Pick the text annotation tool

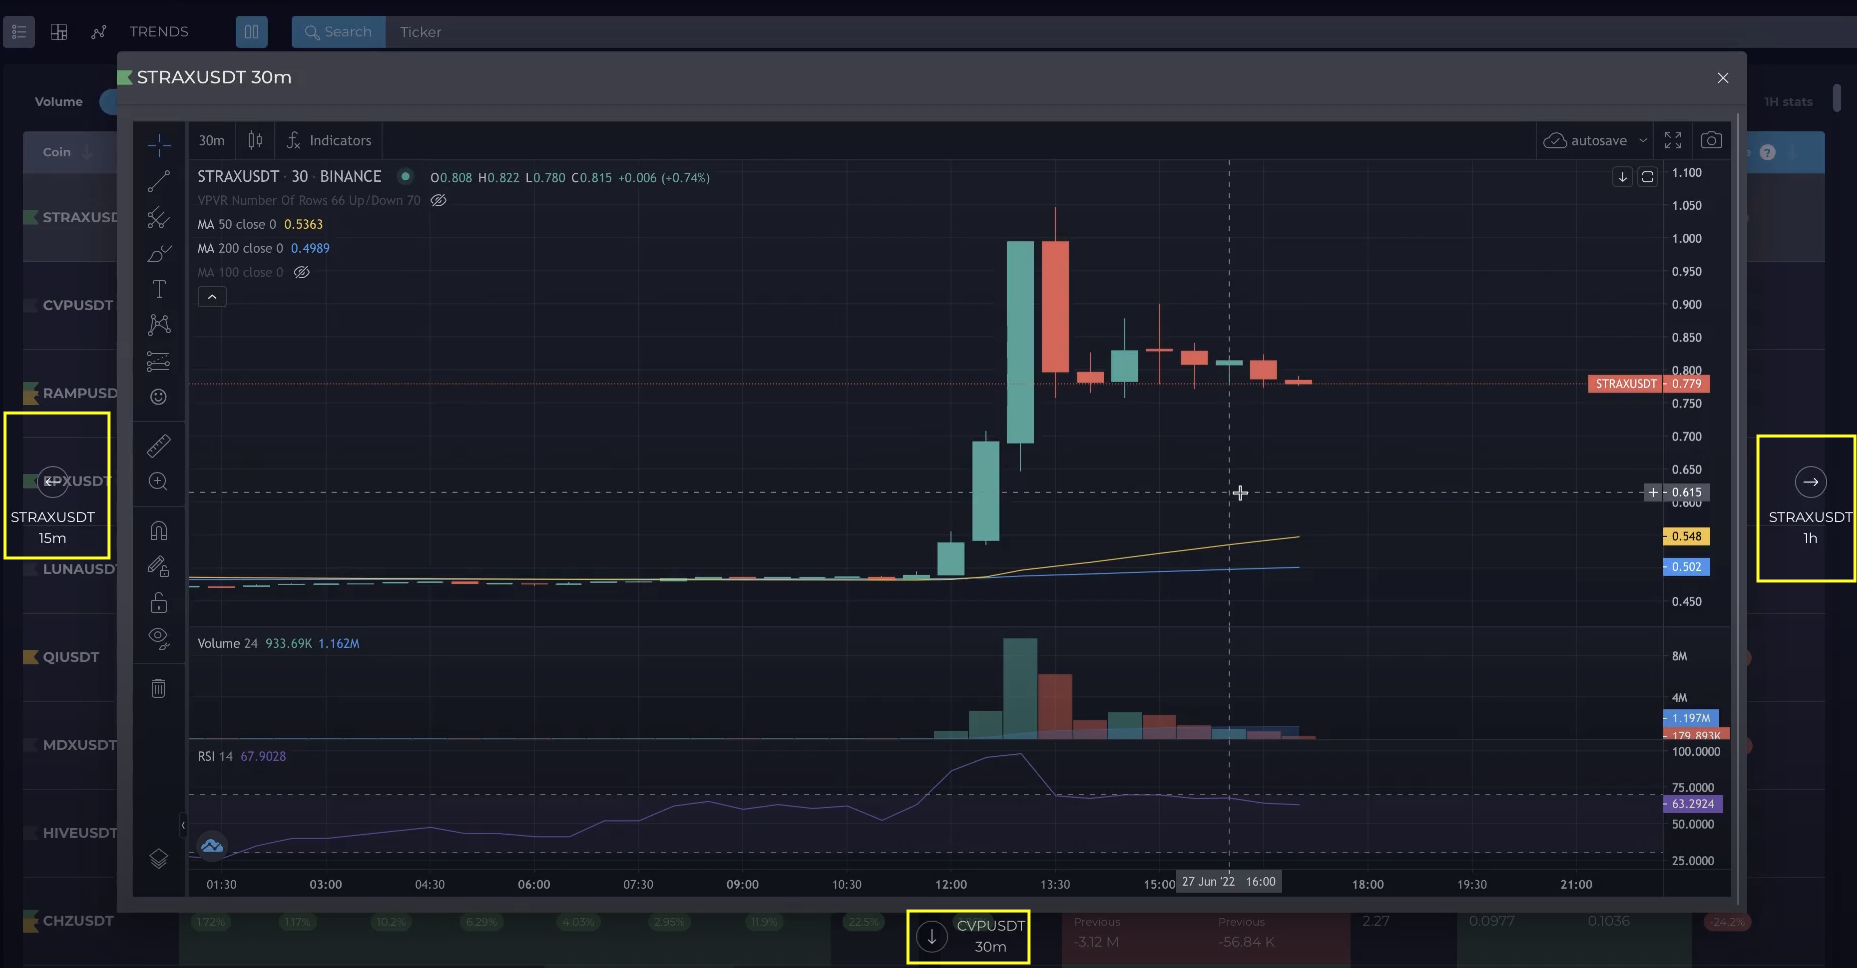point(159,289)
